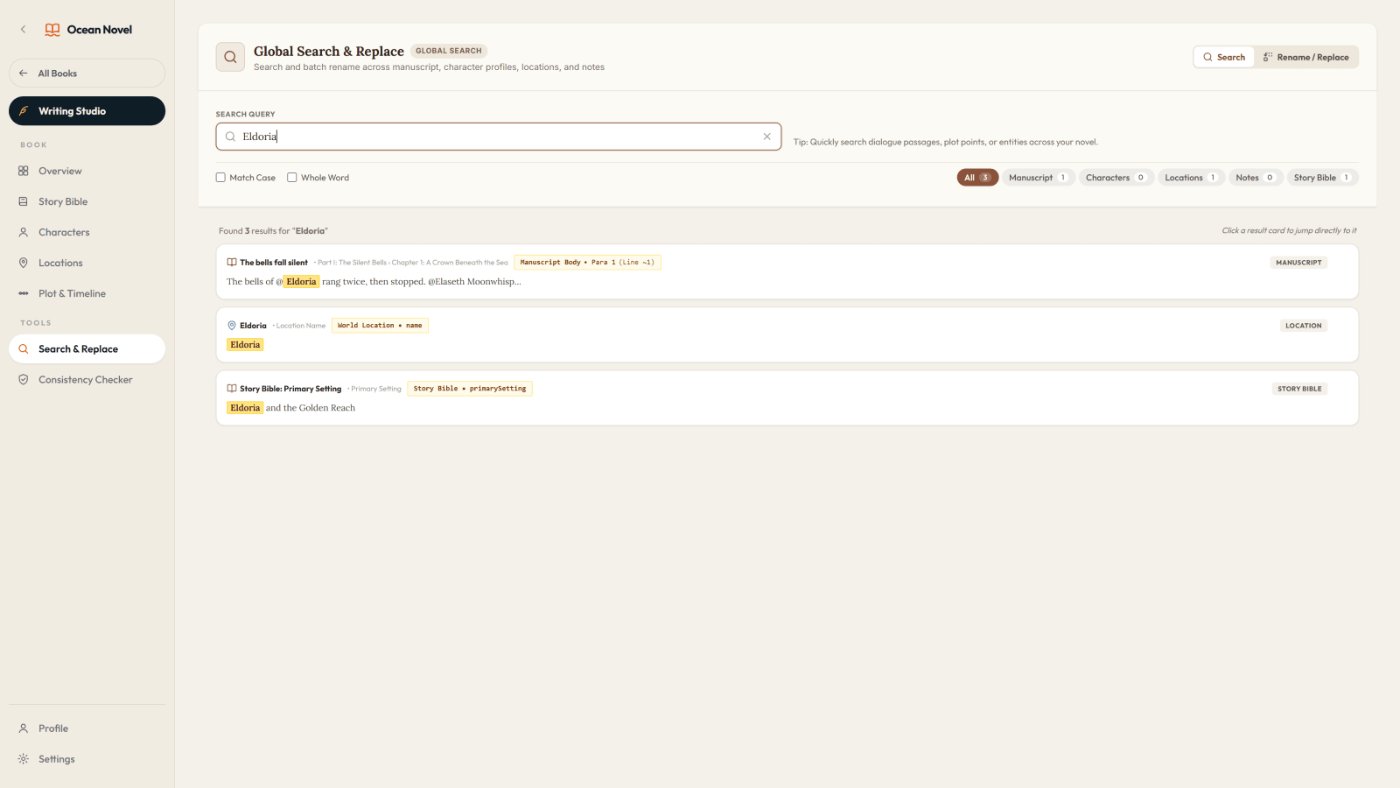The image size is (1400, 788).
Task: Click the 'Story Bible • primarySetting' tag
Action: [469, 388]
